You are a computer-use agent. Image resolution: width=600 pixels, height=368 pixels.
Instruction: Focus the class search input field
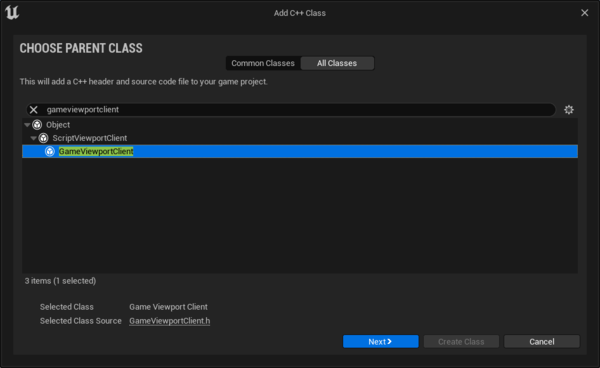pyautogui.click(x=297, y=110)
